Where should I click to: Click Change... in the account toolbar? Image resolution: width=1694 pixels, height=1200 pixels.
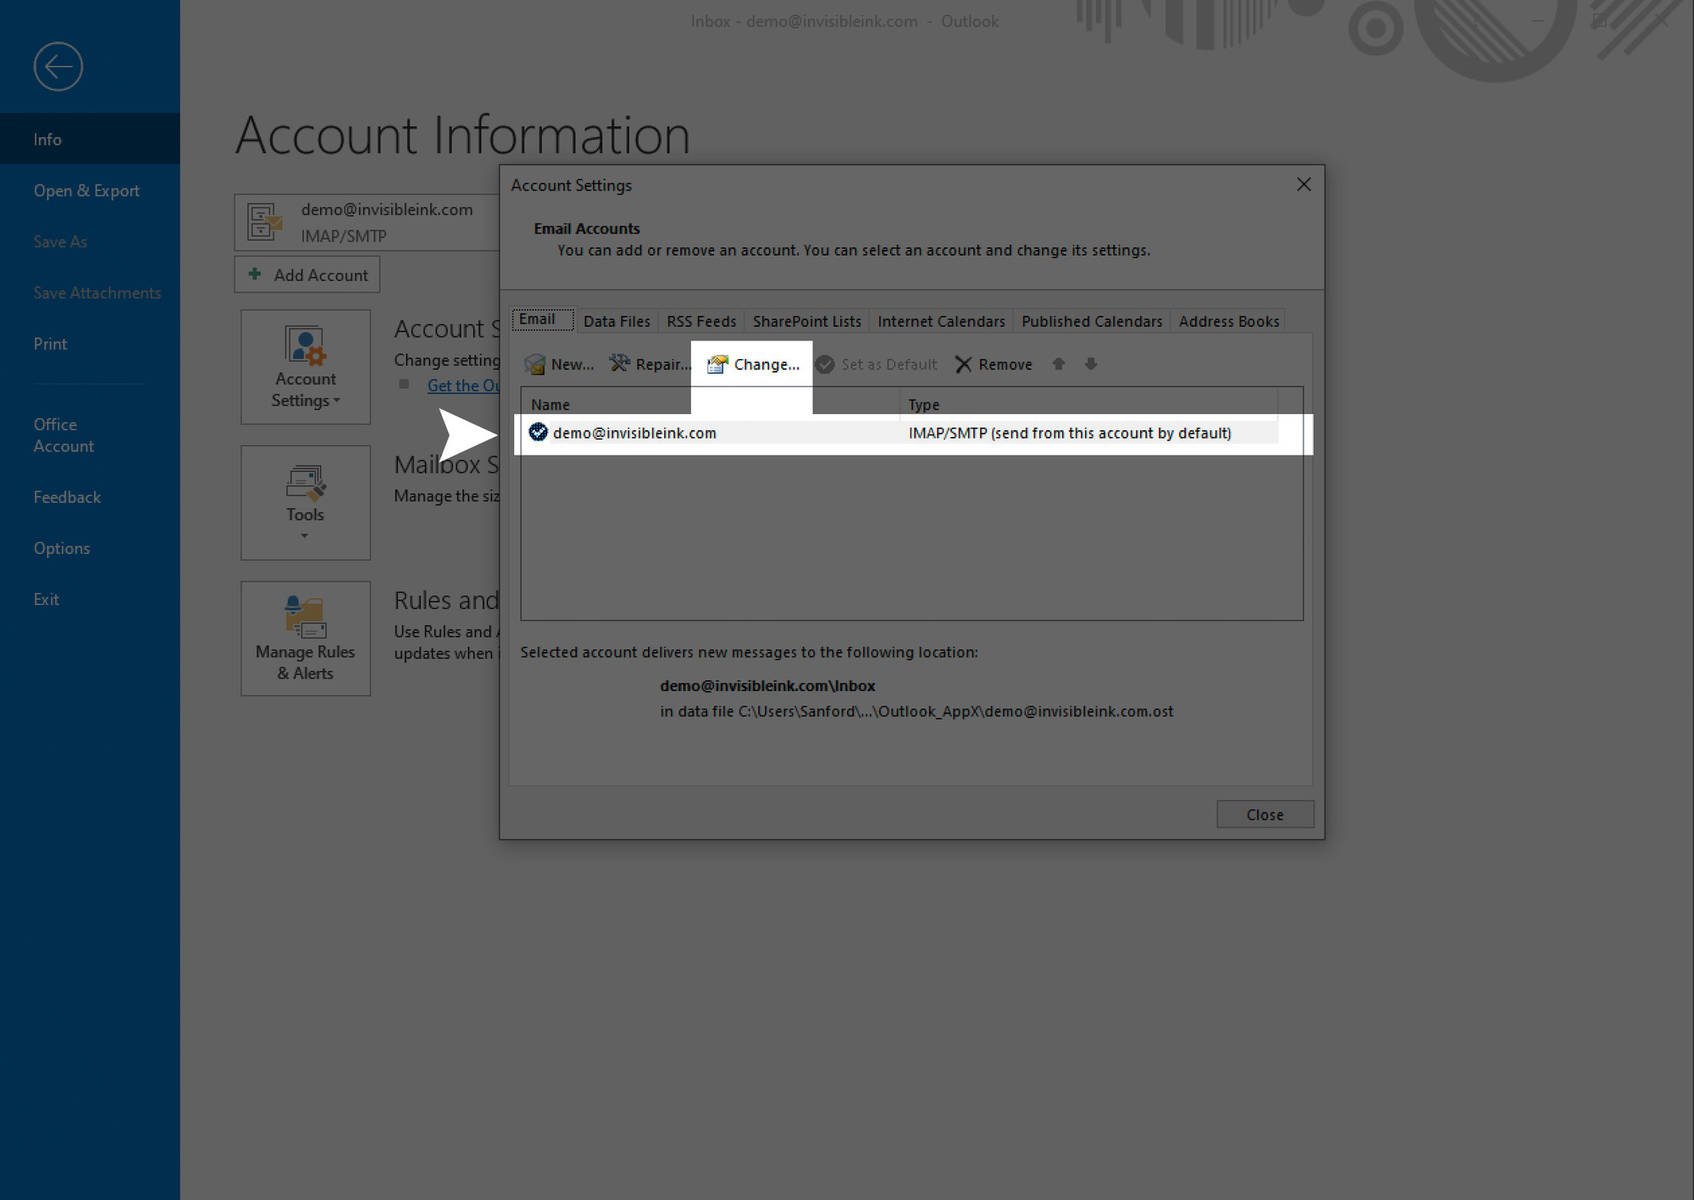click(x=753, y=364)
